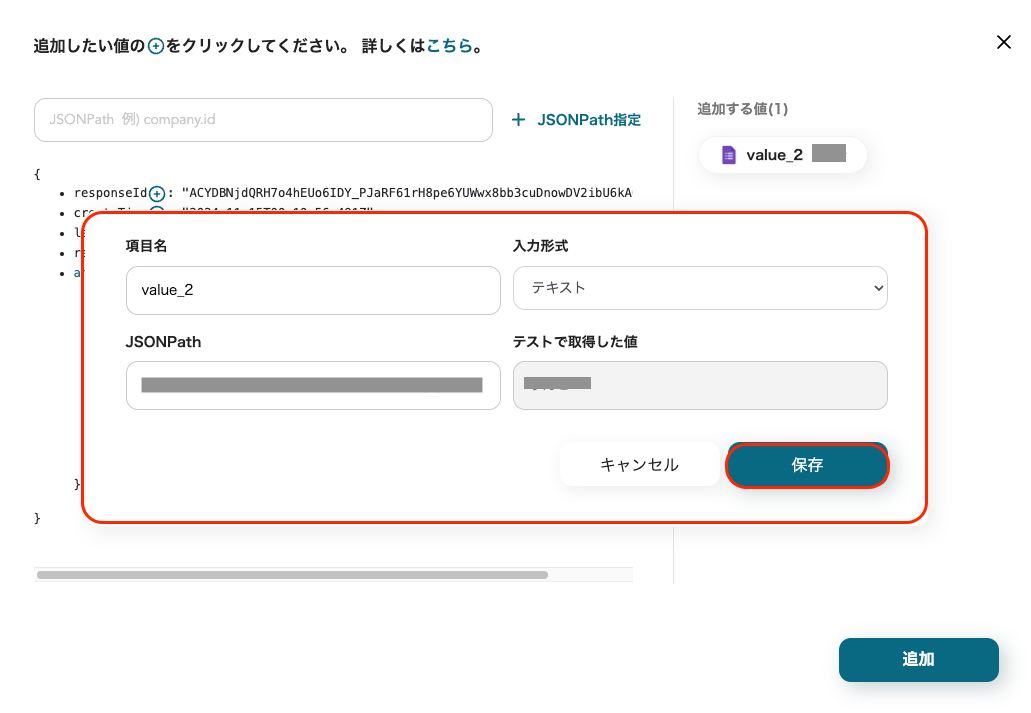Click the キャンセル button
The height and width of the screenshot is (713, 1031).
click(640, 465)
